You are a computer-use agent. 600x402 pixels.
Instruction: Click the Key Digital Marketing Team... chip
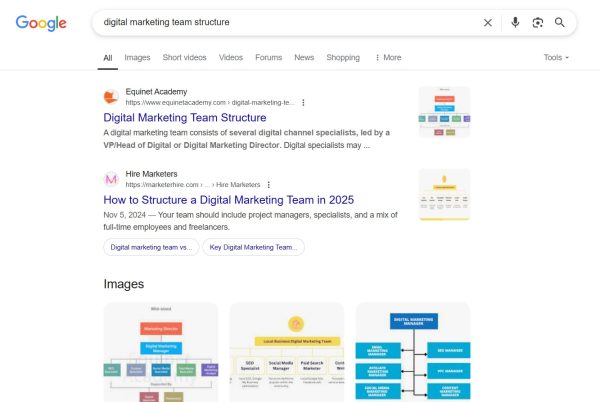pos(253,247)
